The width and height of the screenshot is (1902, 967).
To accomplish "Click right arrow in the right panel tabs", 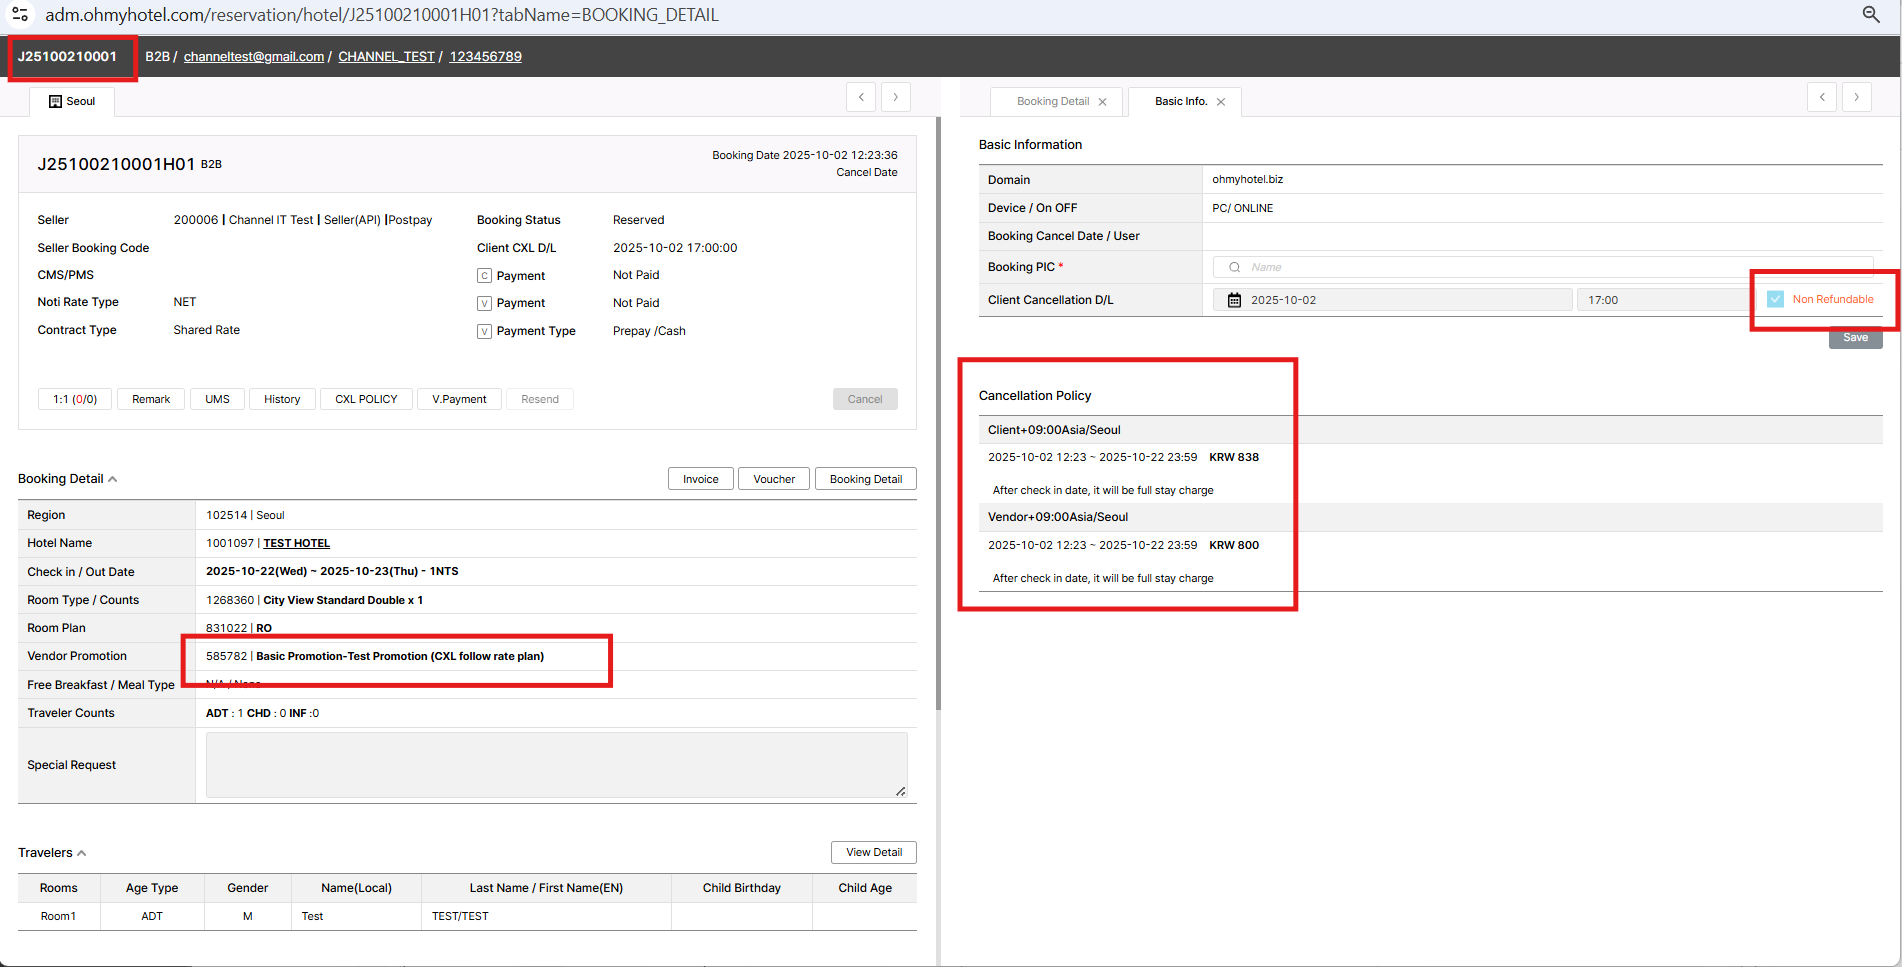I will click(1856, 97).
